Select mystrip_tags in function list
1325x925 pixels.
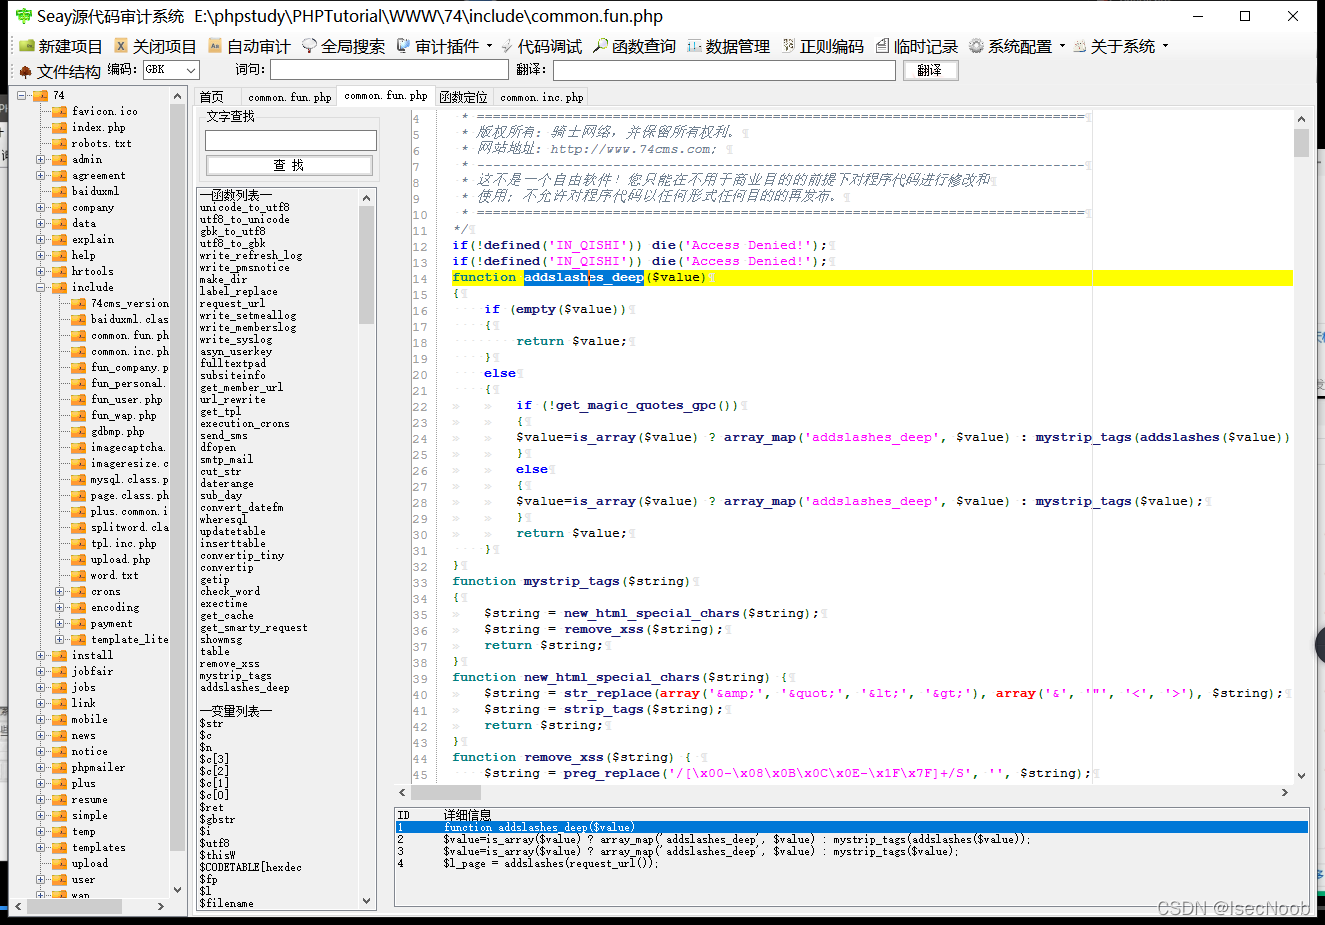click(236, 676)
